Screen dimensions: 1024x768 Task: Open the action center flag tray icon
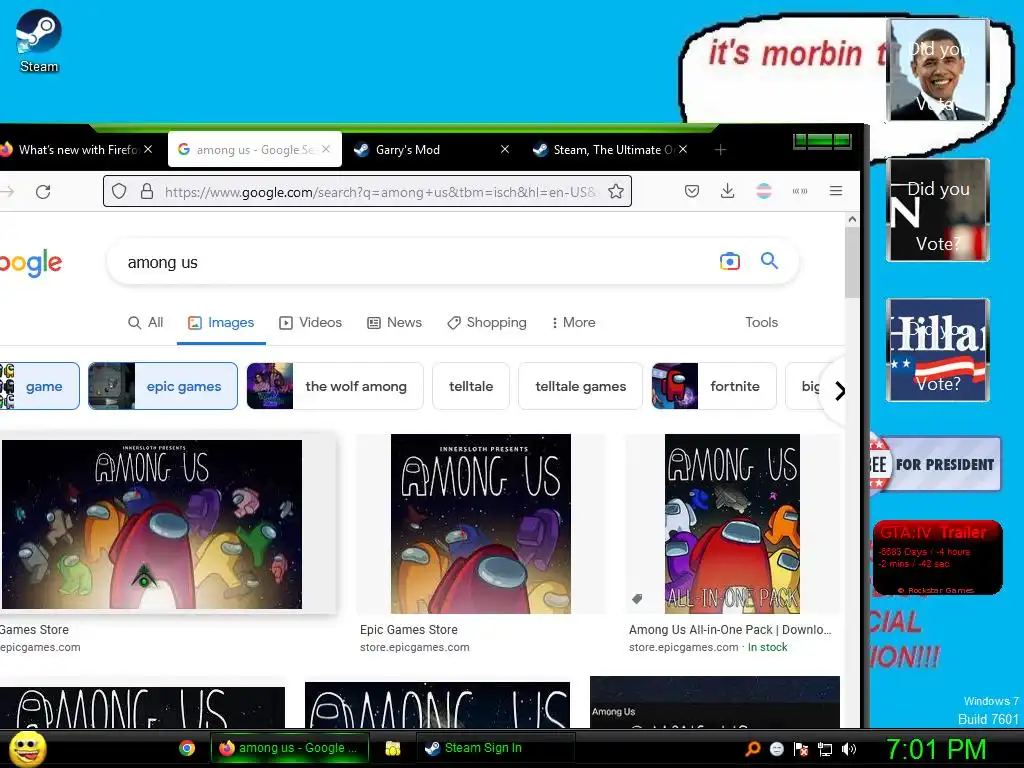point(801,749)
